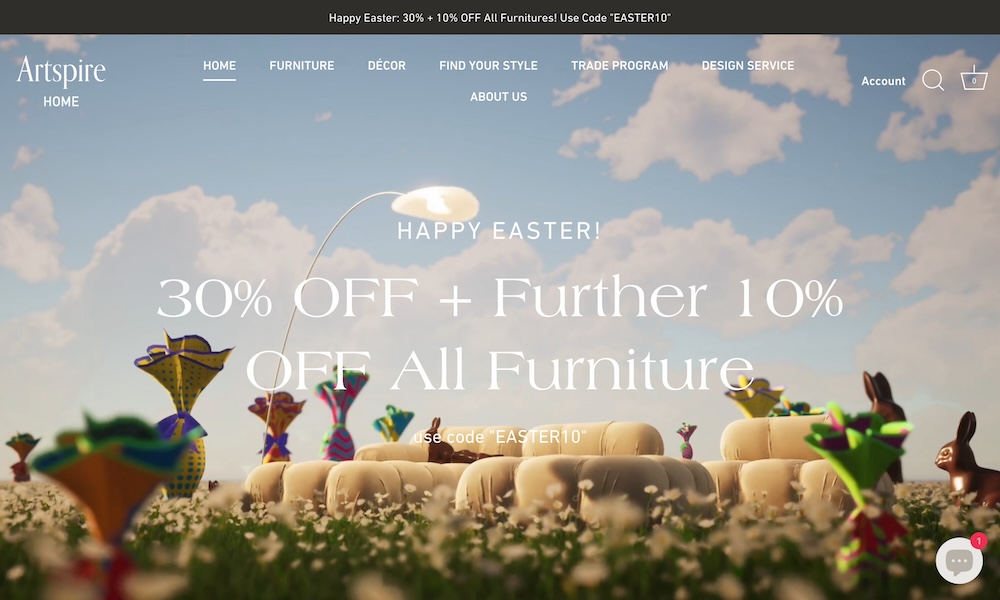Select the underlined HOME navigation item
The image size is (1000, 600).
219,66
